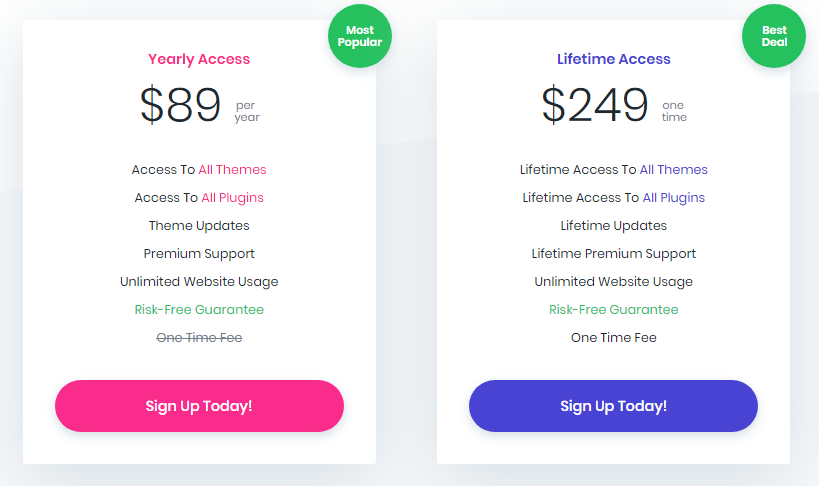The width and height of the screenshot is (819, 486).
Task: Open the purple All Themes link
Action: tap(674, 170)
